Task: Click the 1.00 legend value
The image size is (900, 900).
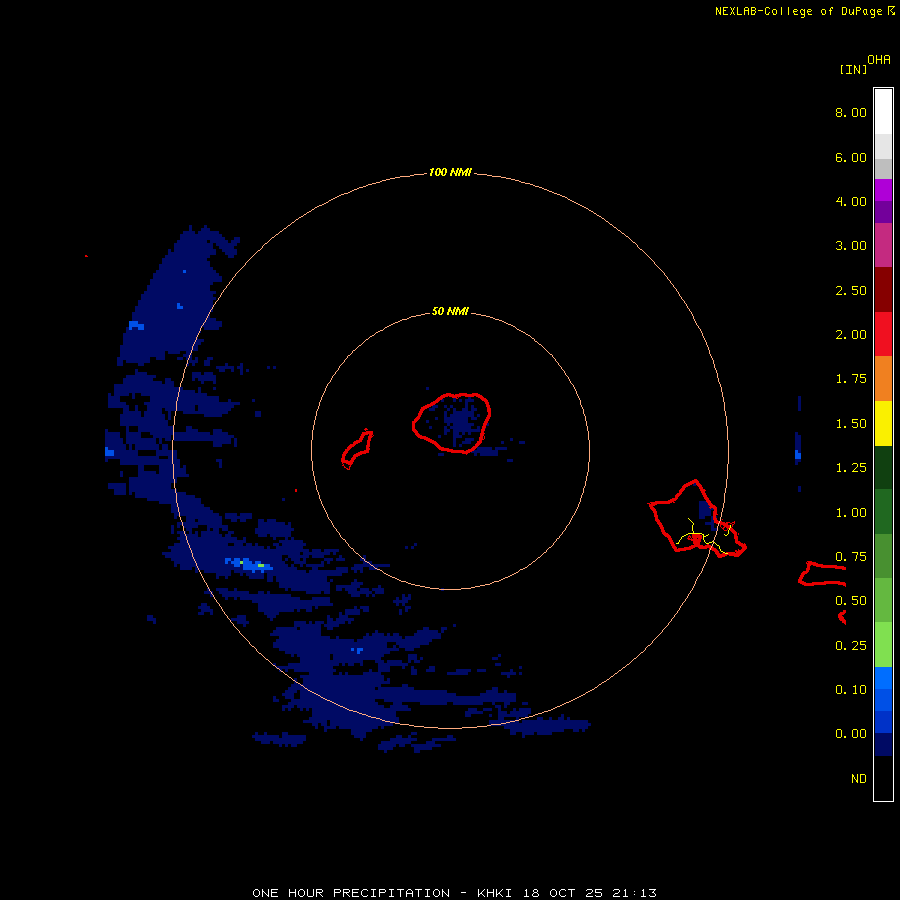Action: point(851,513)
